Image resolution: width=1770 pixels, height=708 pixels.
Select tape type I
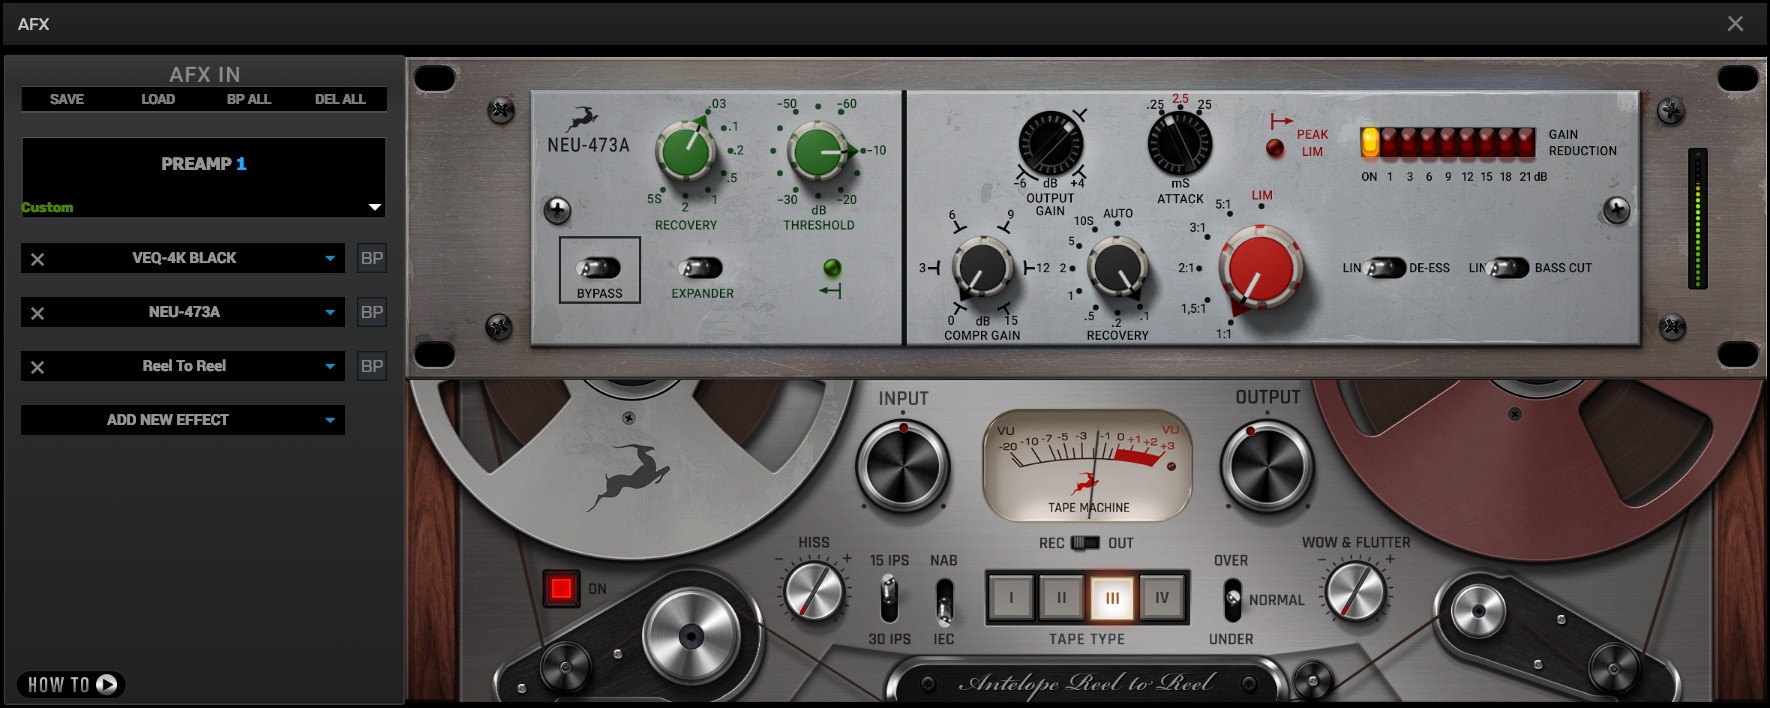tap(1011, 598)
